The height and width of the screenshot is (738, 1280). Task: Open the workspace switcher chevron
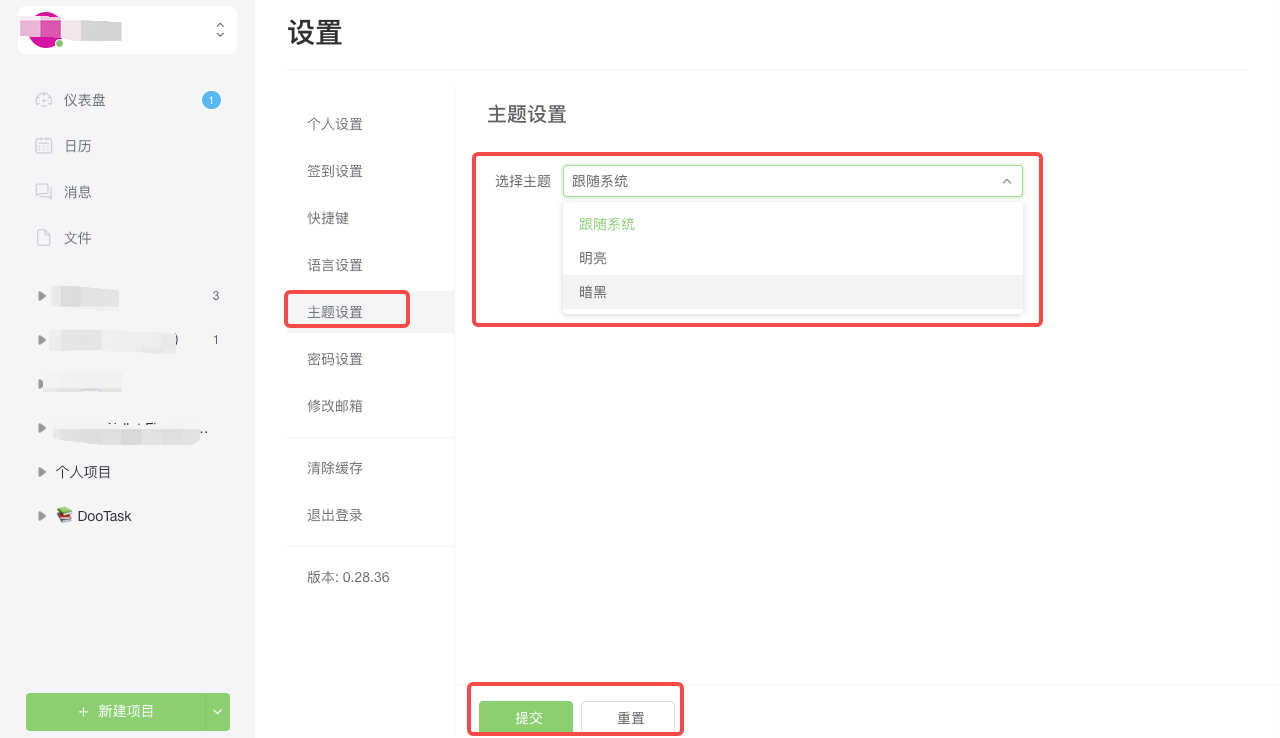(x=220, y=30)
